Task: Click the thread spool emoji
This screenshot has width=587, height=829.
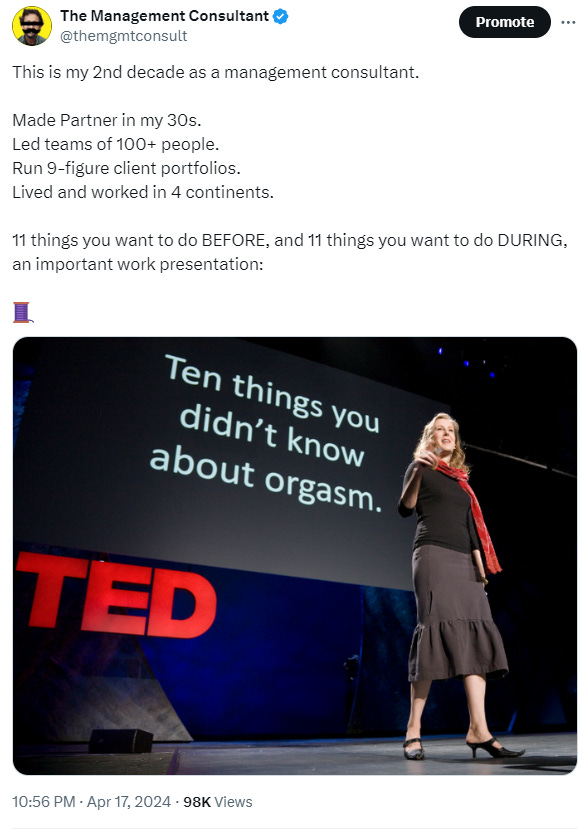Action: 23,312
